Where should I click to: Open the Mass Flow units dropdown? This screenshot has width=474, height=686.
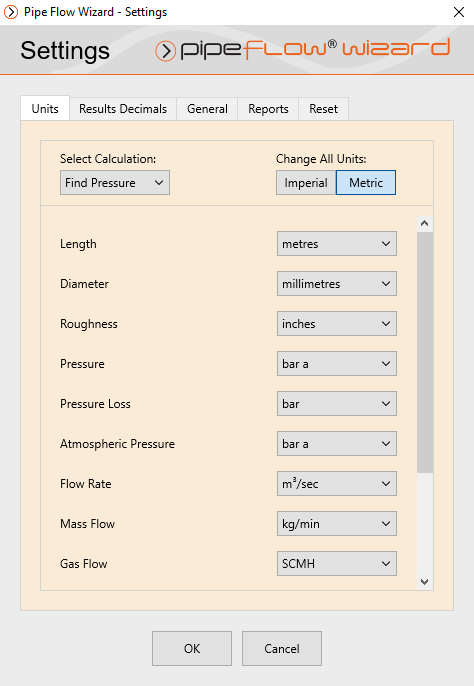[x=337, y=524]
